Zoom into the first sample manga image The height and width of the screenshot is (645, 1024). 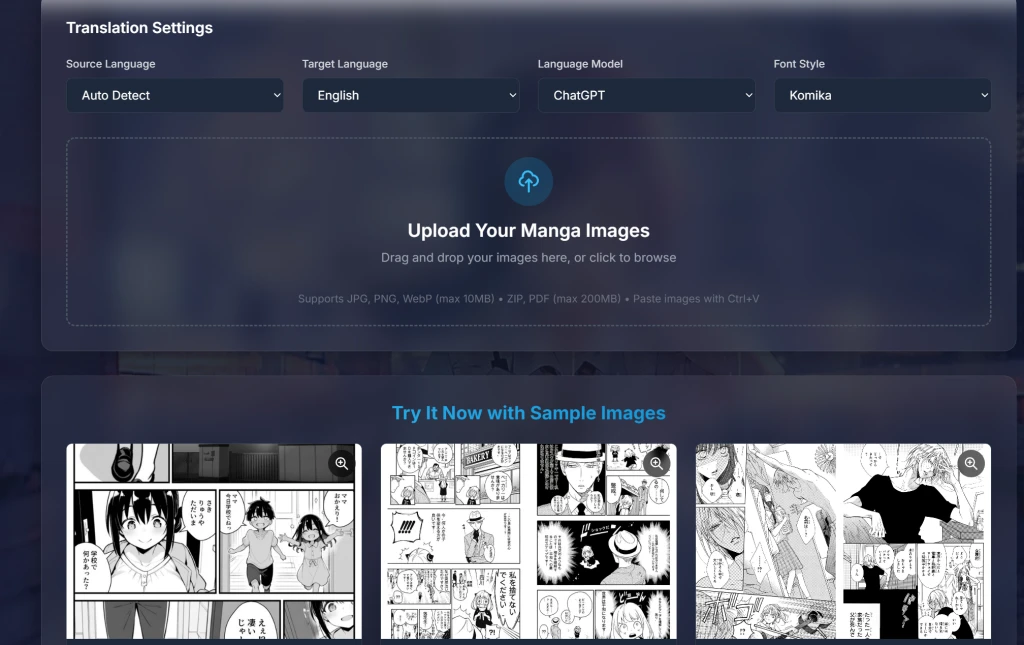(342, 463)
